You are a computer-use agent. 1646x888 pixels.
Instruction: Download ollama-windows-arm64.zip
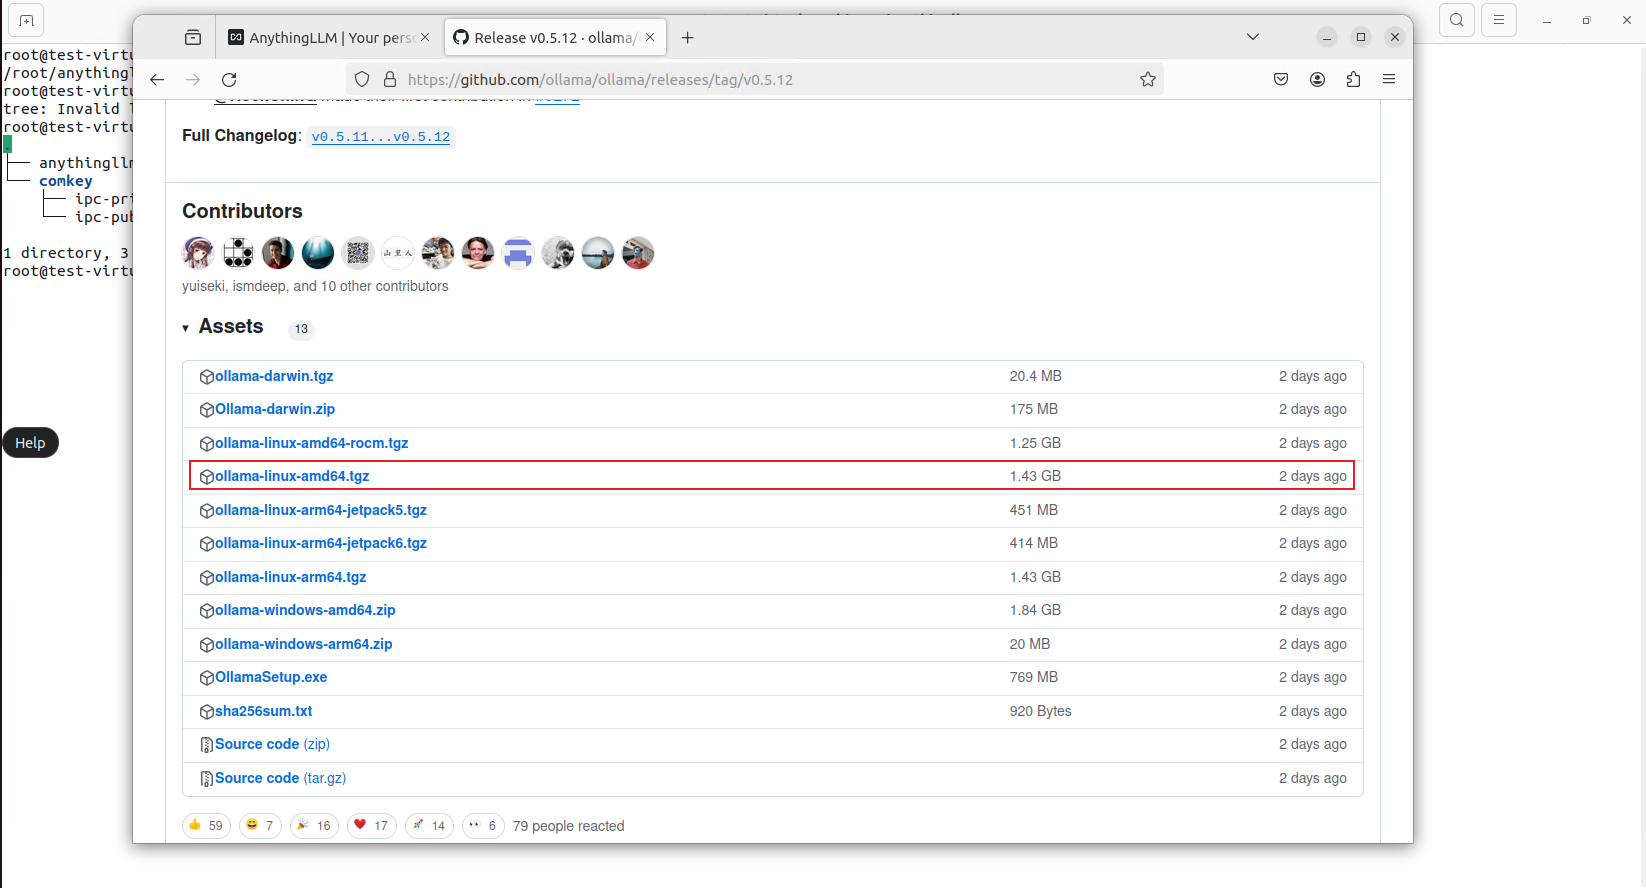[x=304, y=644]
